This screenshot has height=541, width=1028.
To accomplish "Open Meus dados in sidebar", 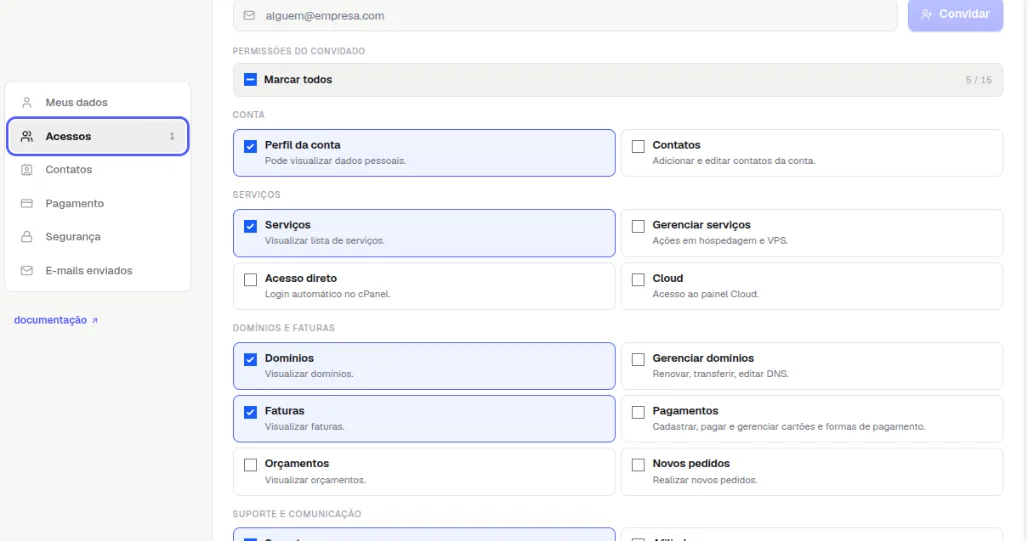I will [x=98, y=102].
